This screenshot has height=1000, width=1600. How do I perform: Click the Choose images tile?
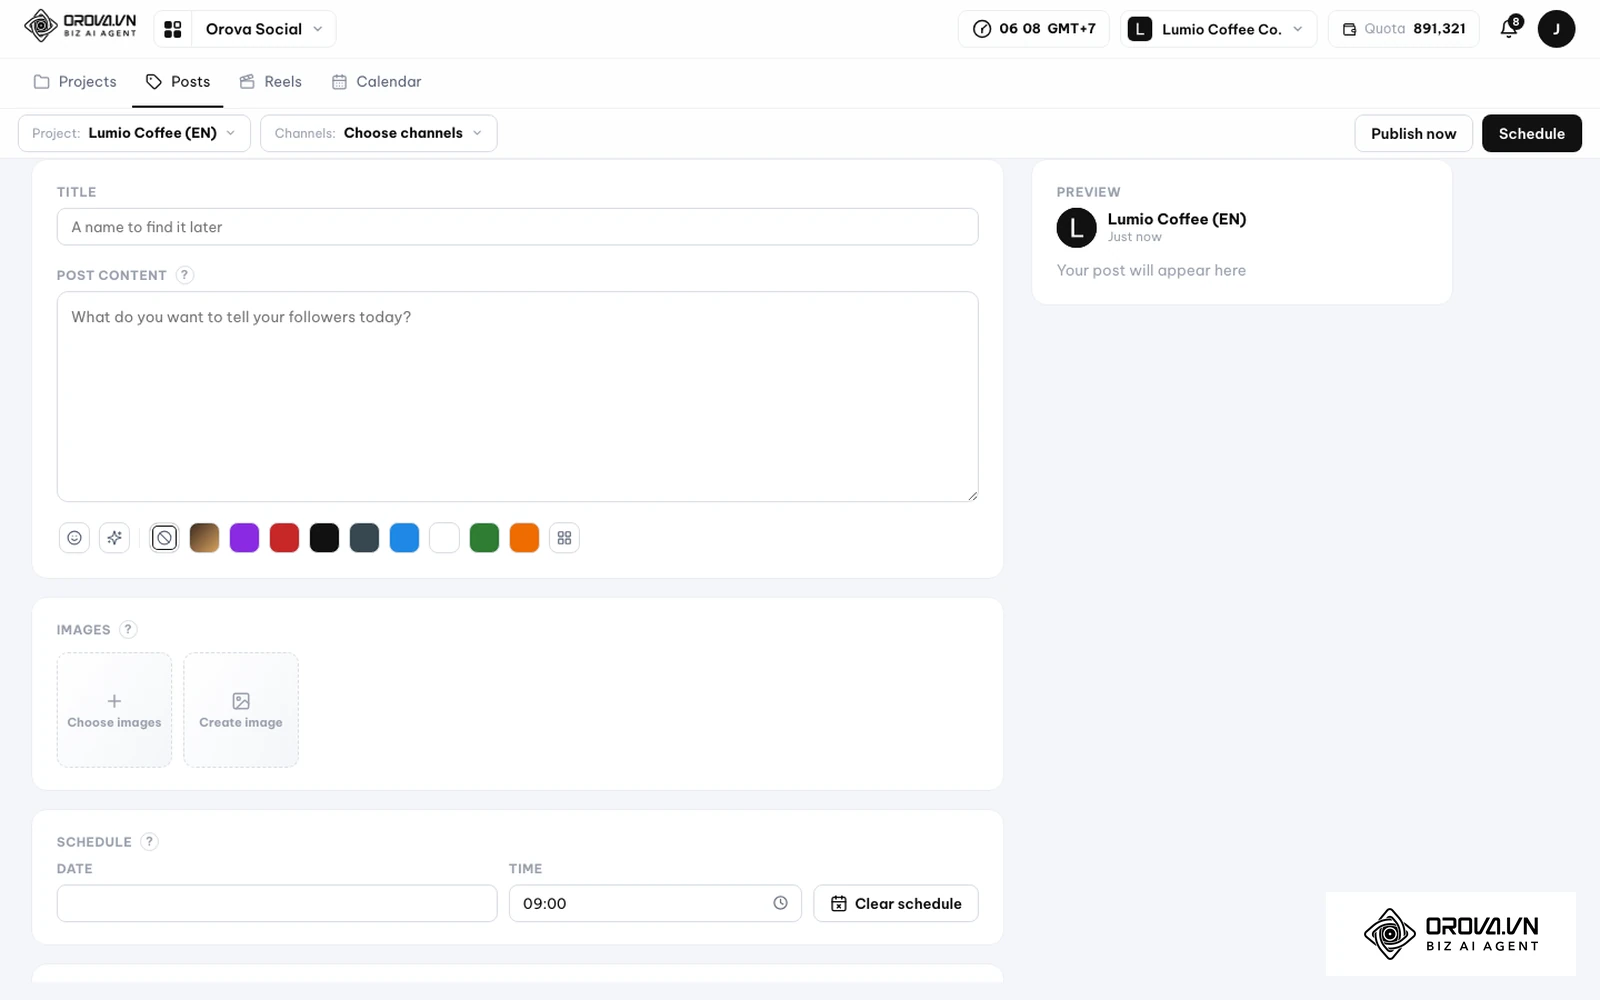[x=114, y=710]
